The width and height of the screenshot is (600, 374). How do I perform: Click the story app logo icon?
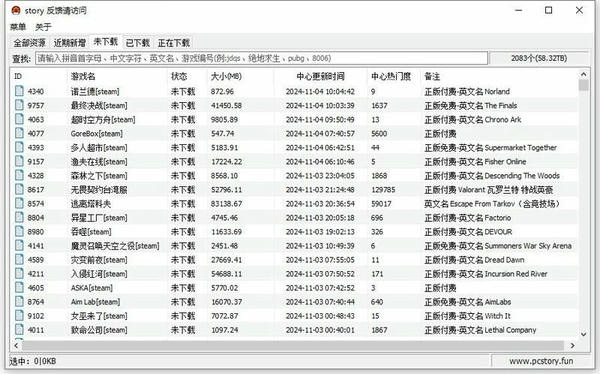click(16, 10)
